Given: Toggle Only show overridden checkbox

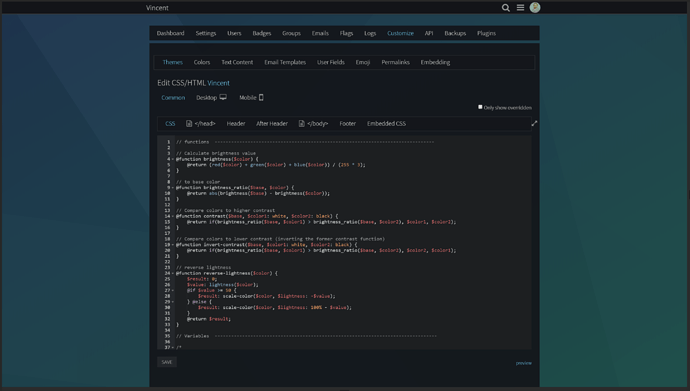Looking at the screenshot, I should tap(480, 107).
